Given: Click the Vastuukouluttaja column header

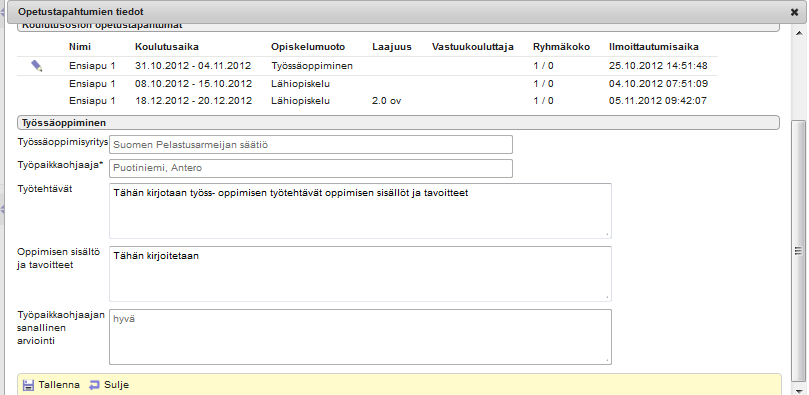Looking at the screenshot, I should coord(473,47).
